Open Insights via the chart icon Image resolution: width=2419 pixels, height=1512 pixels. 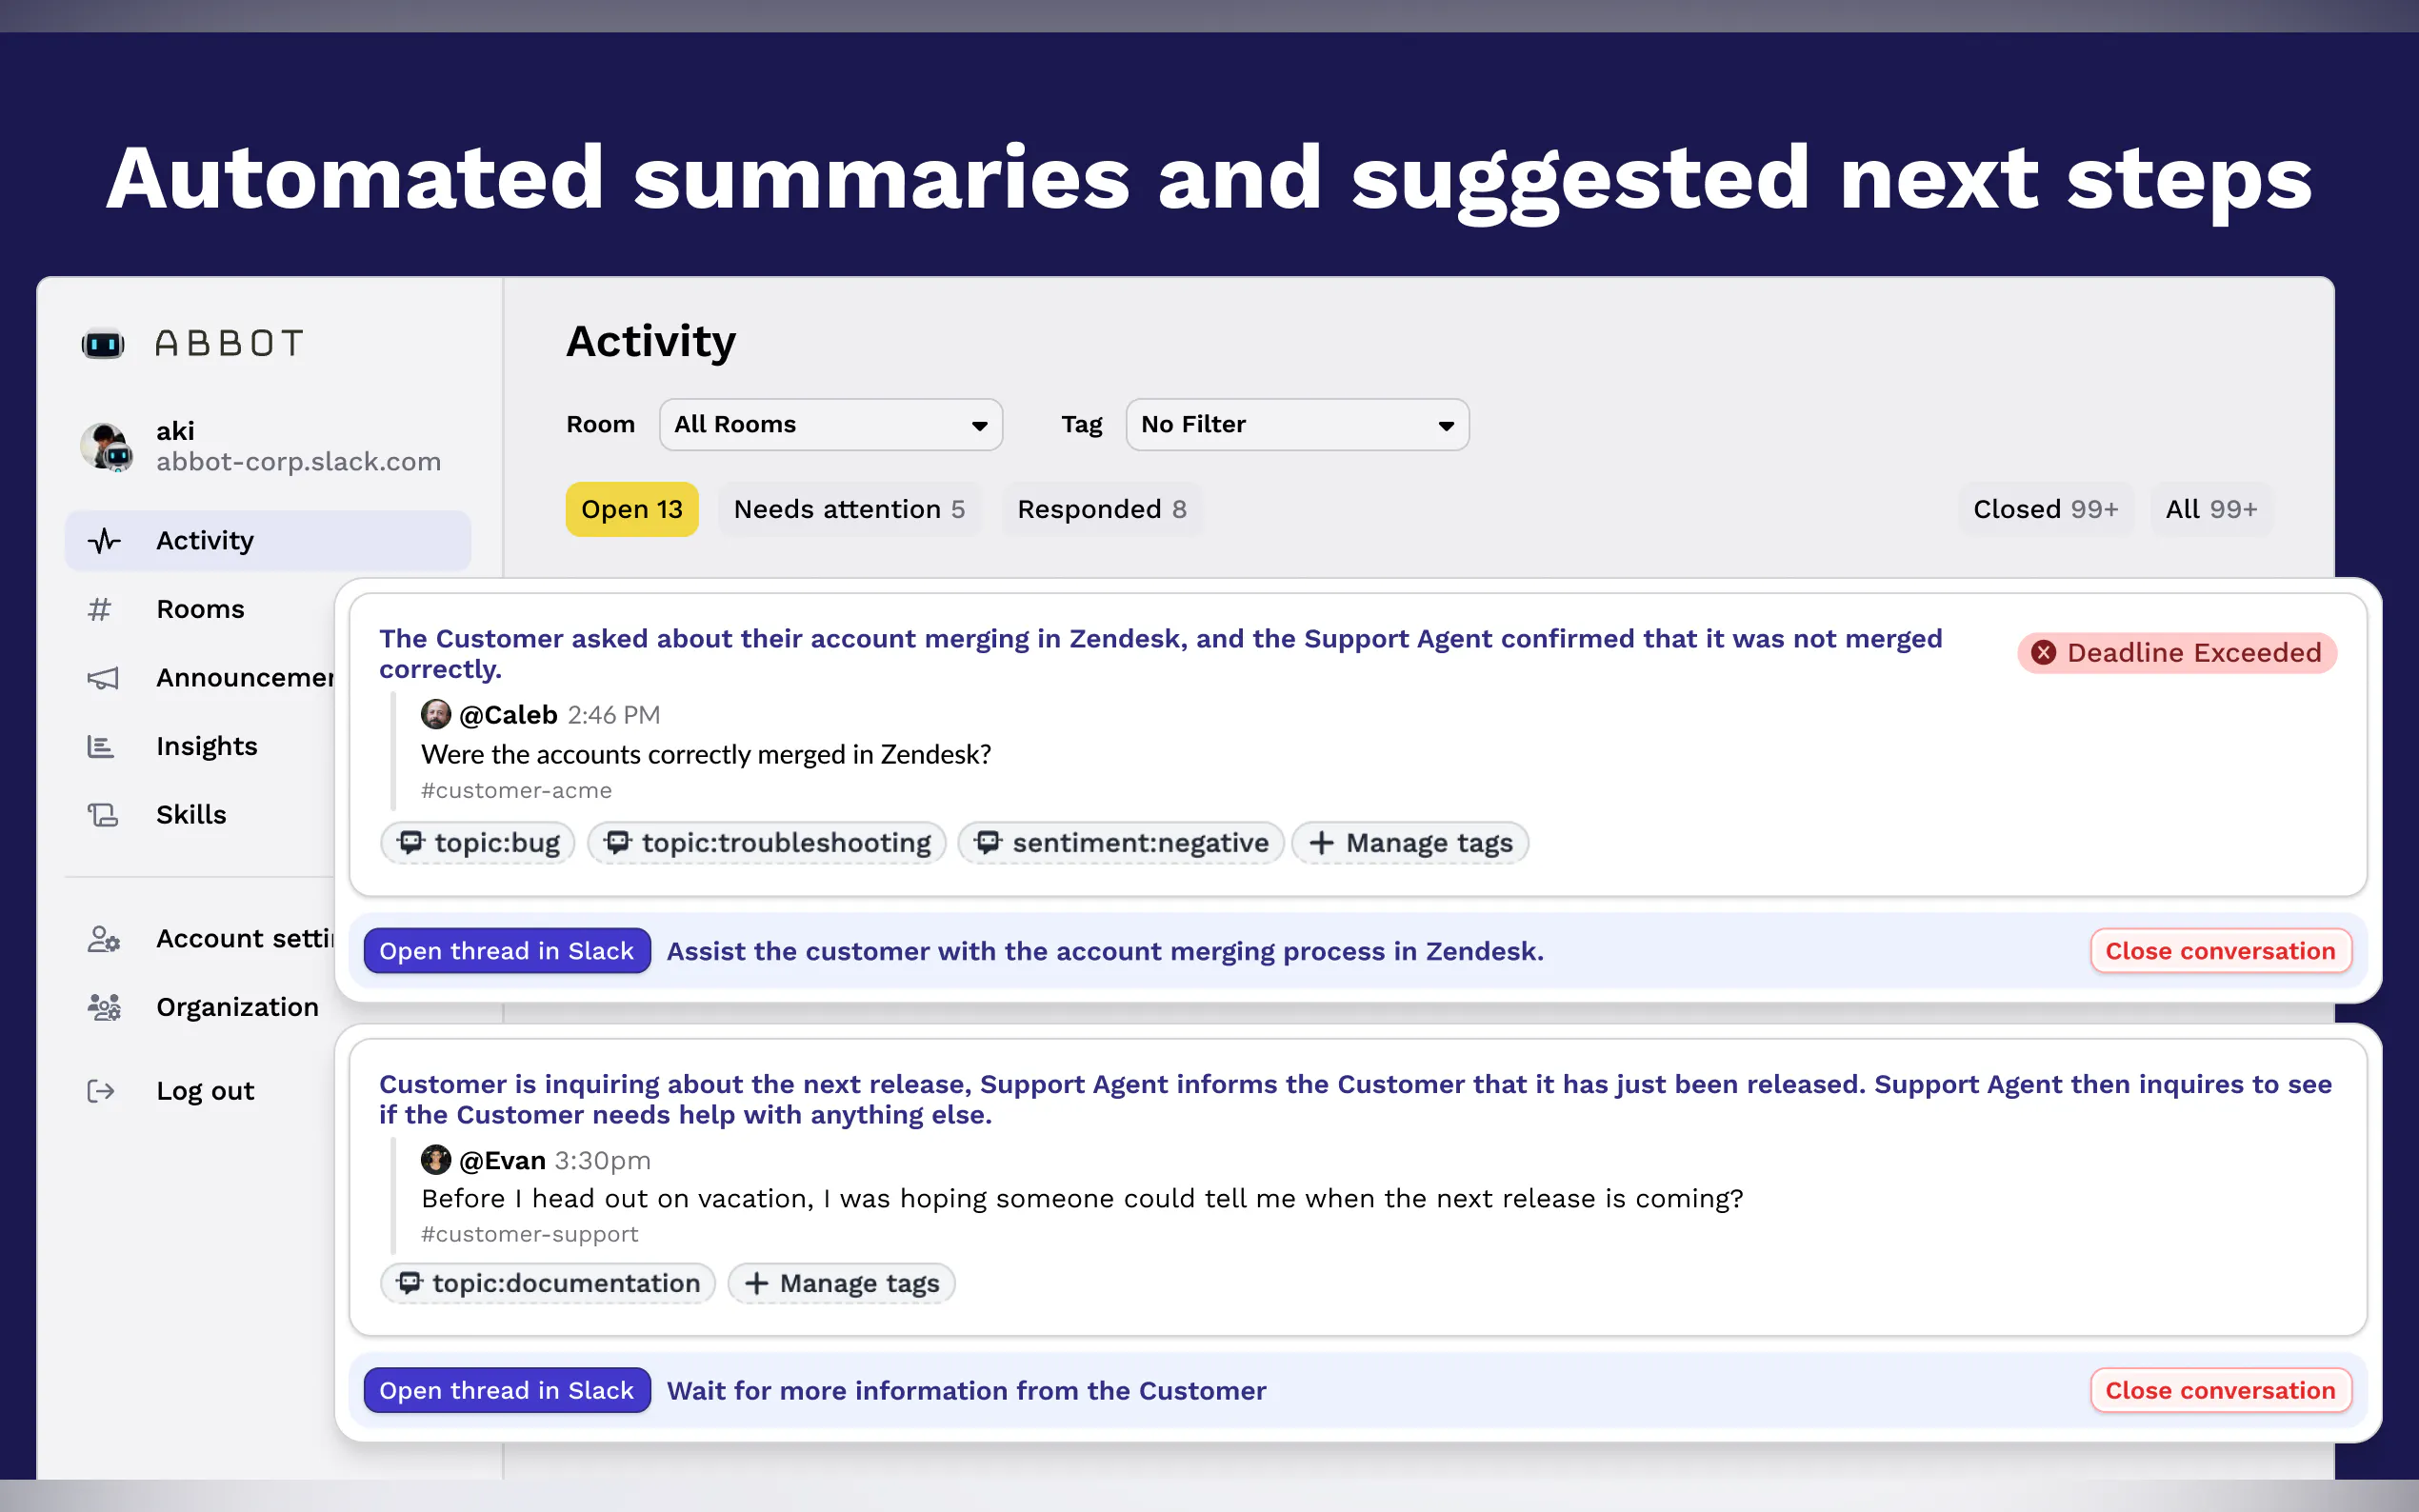101,746
